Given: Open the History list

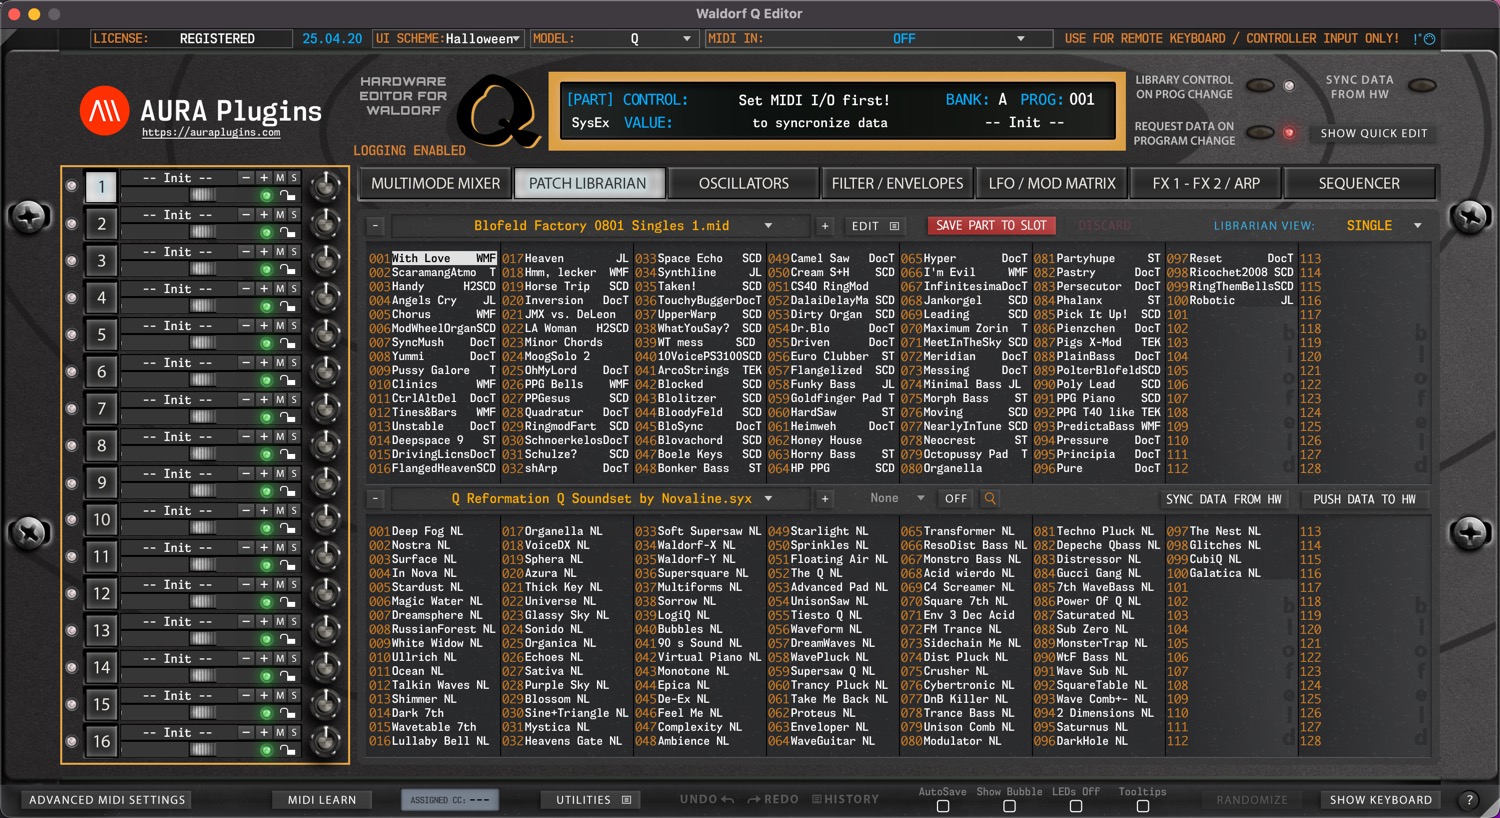Looking at the screenshot, I should pyautogui.click(x=845, y=800).
